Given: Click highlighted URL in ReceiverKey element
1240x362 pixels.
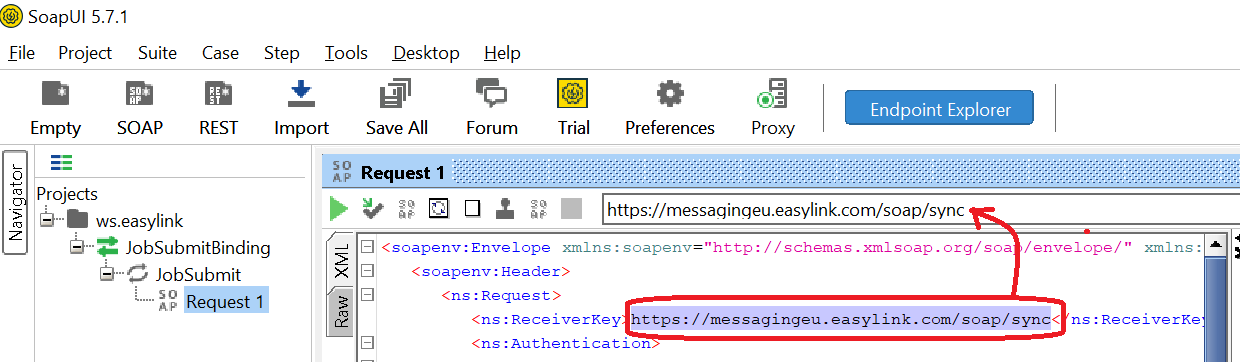Looking at the screenshot, I should (x=841, y=319).
